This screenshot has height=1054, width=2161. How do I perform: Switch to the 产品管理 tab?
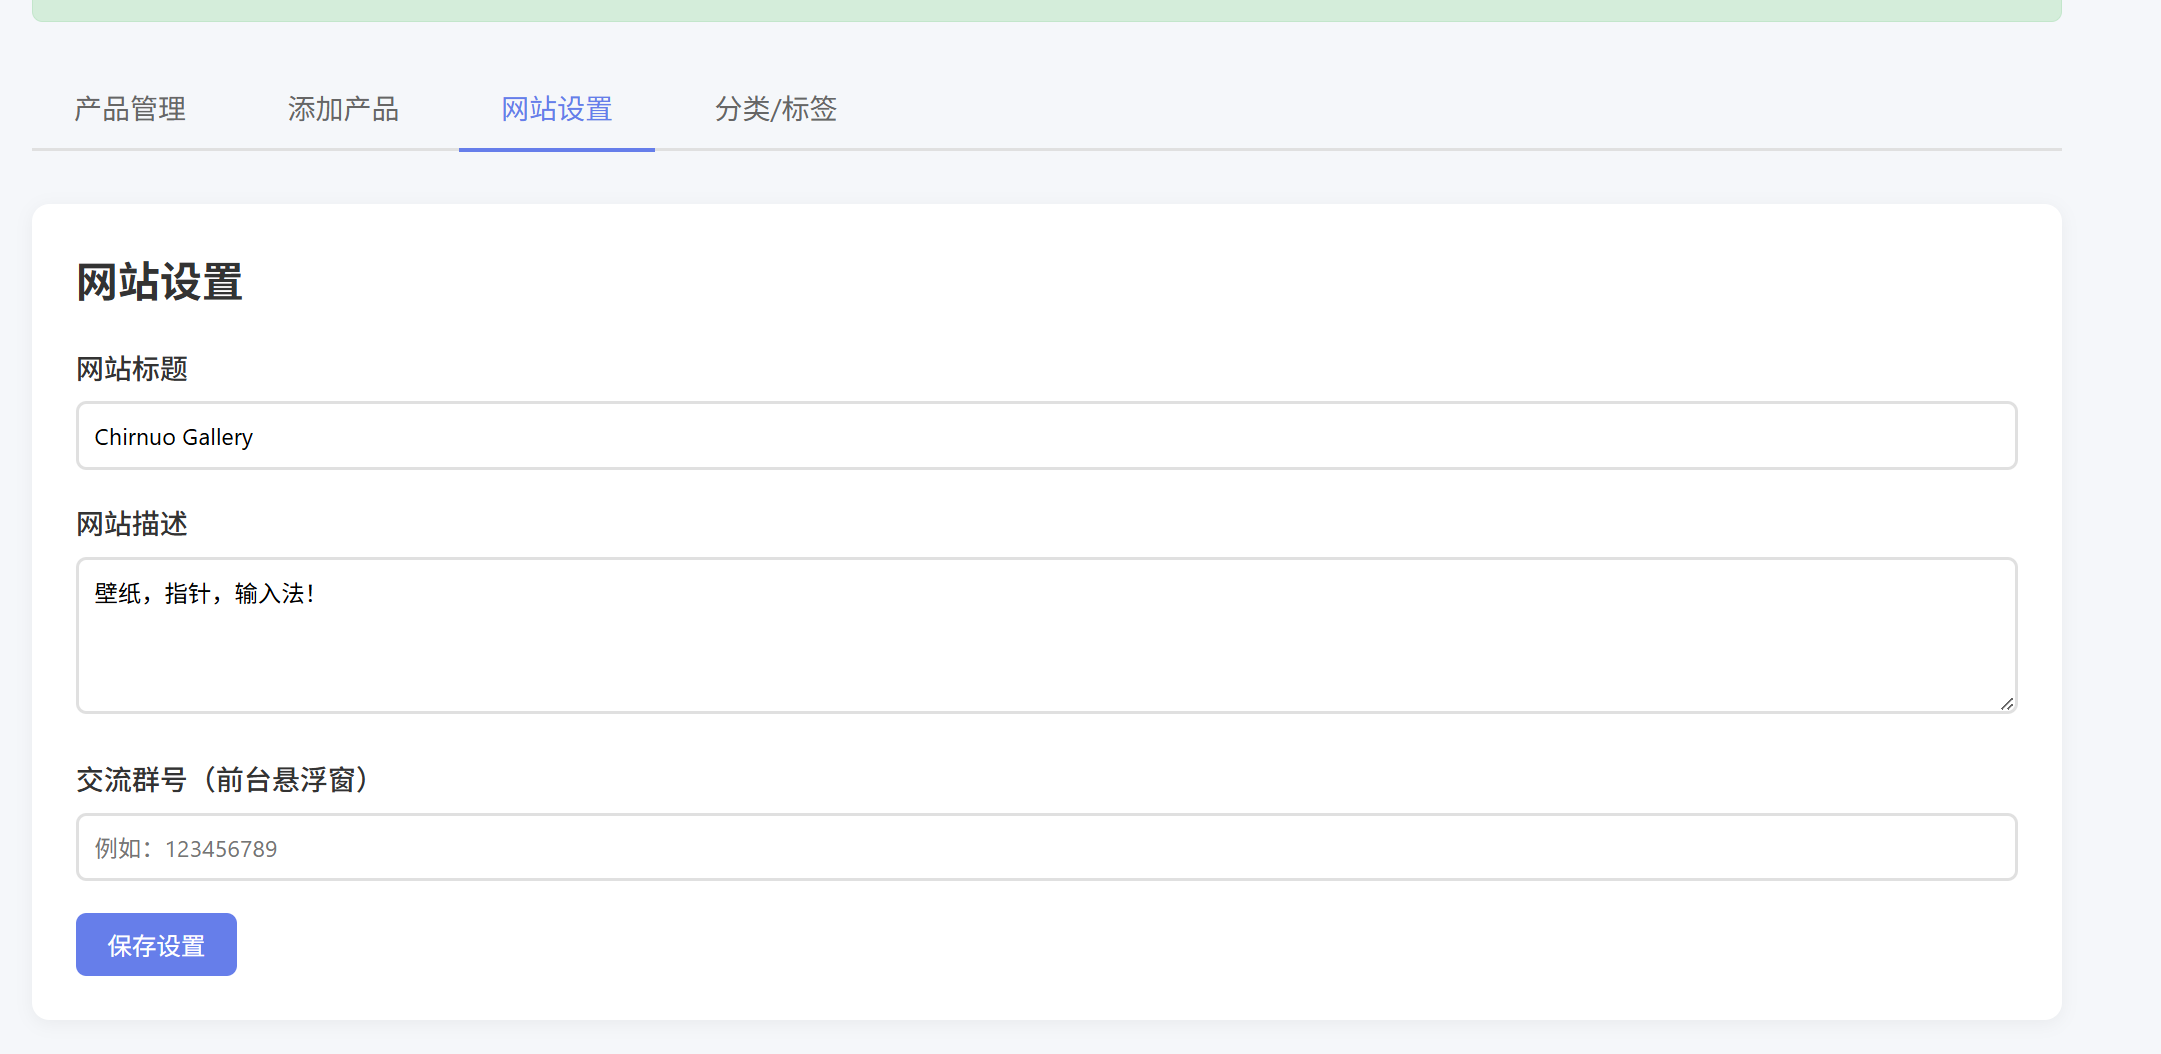pos(130,109)
